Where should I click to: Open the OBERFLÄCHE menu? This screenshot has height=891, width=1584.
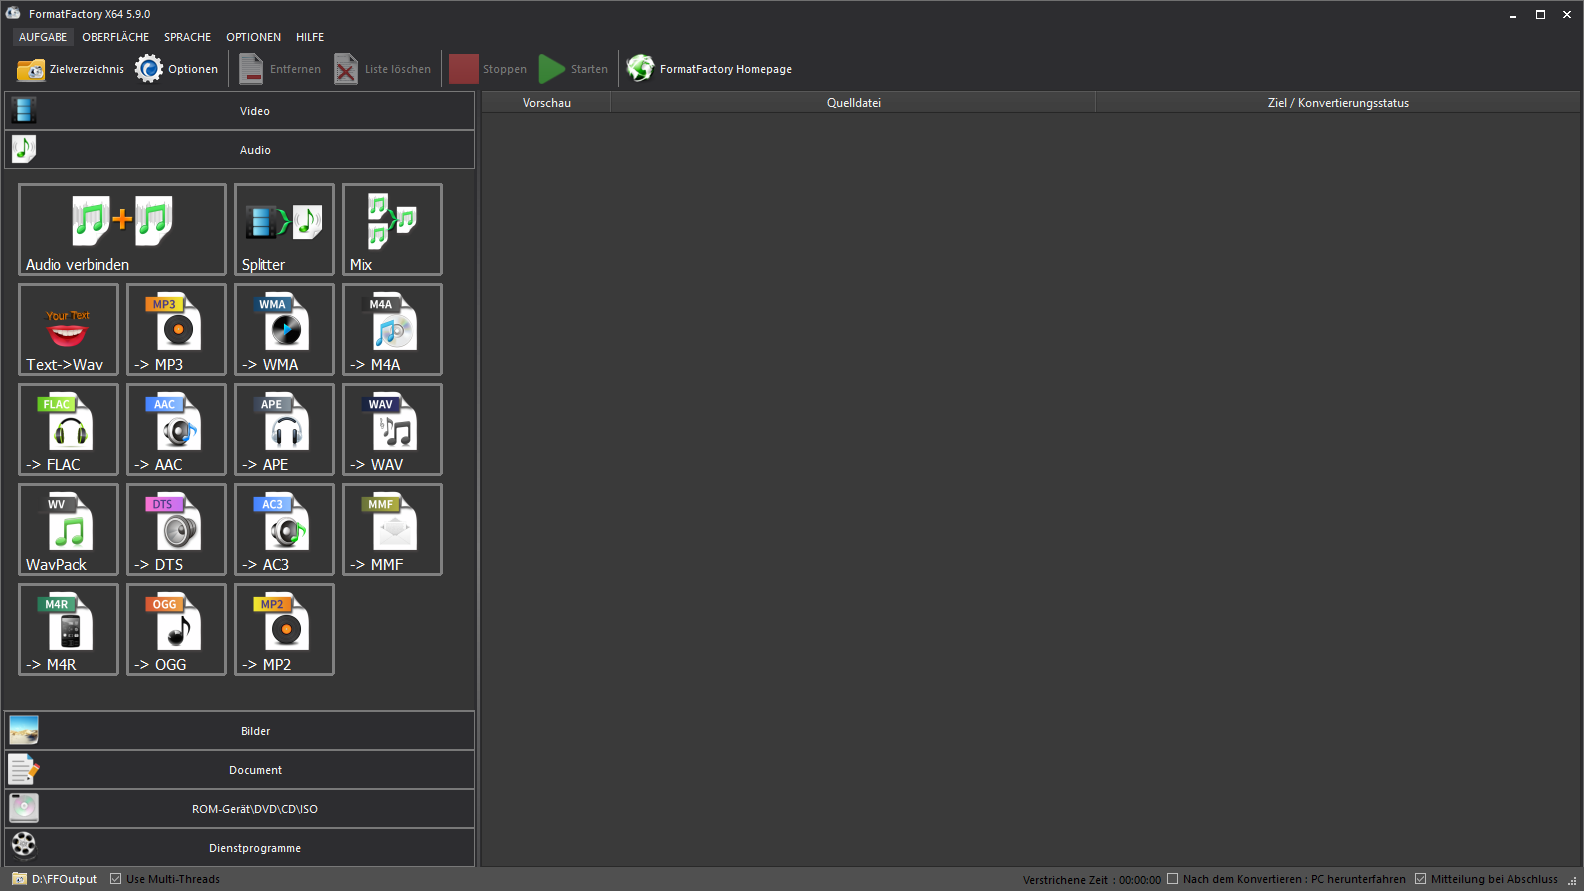point(116,37)
